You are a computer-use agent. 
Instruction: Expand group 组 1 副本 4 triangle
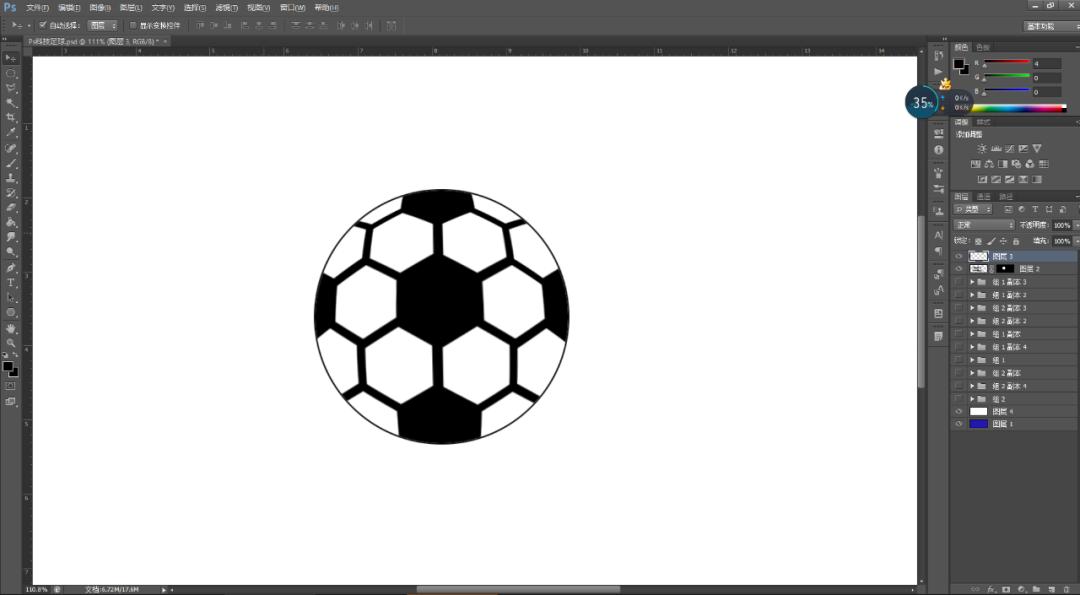(972, 347)
